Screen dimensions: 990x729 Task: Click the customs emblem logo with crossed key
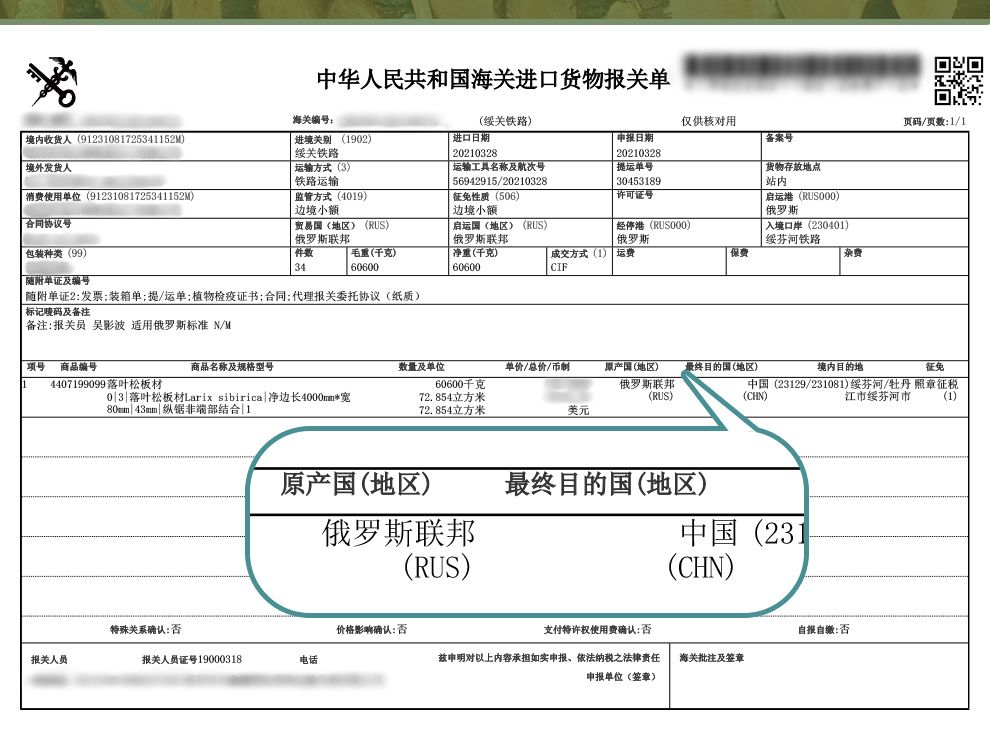(52, 83)
